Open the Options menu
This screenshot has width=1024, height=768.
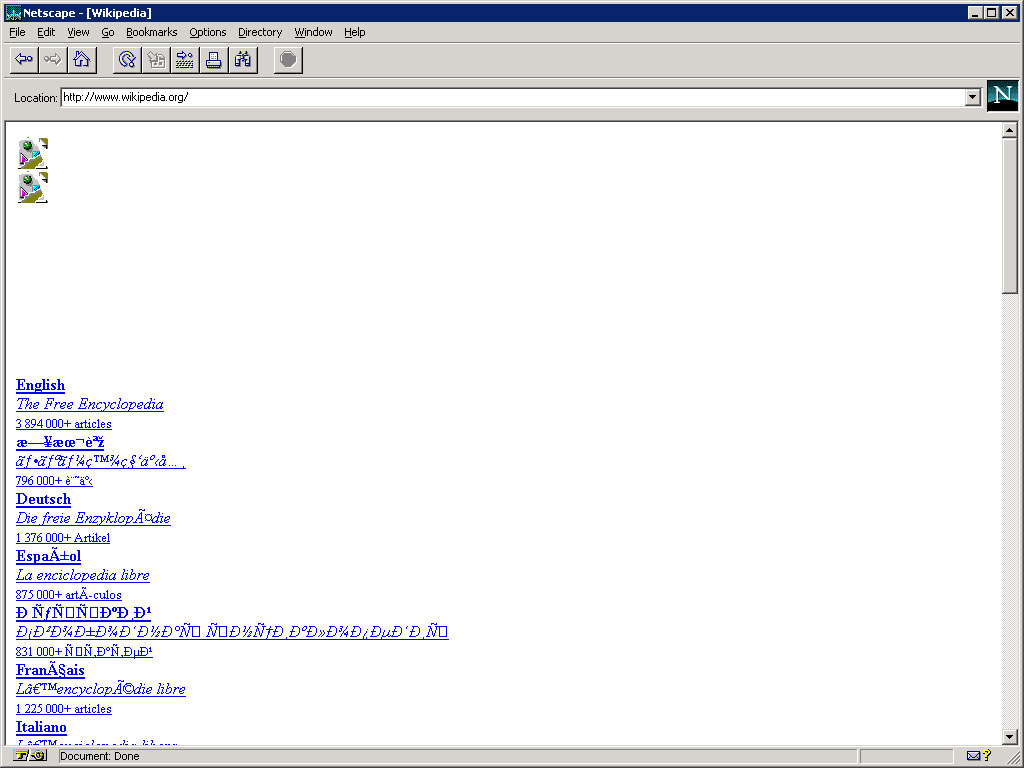pyautogui.click(x=208, y=32)
